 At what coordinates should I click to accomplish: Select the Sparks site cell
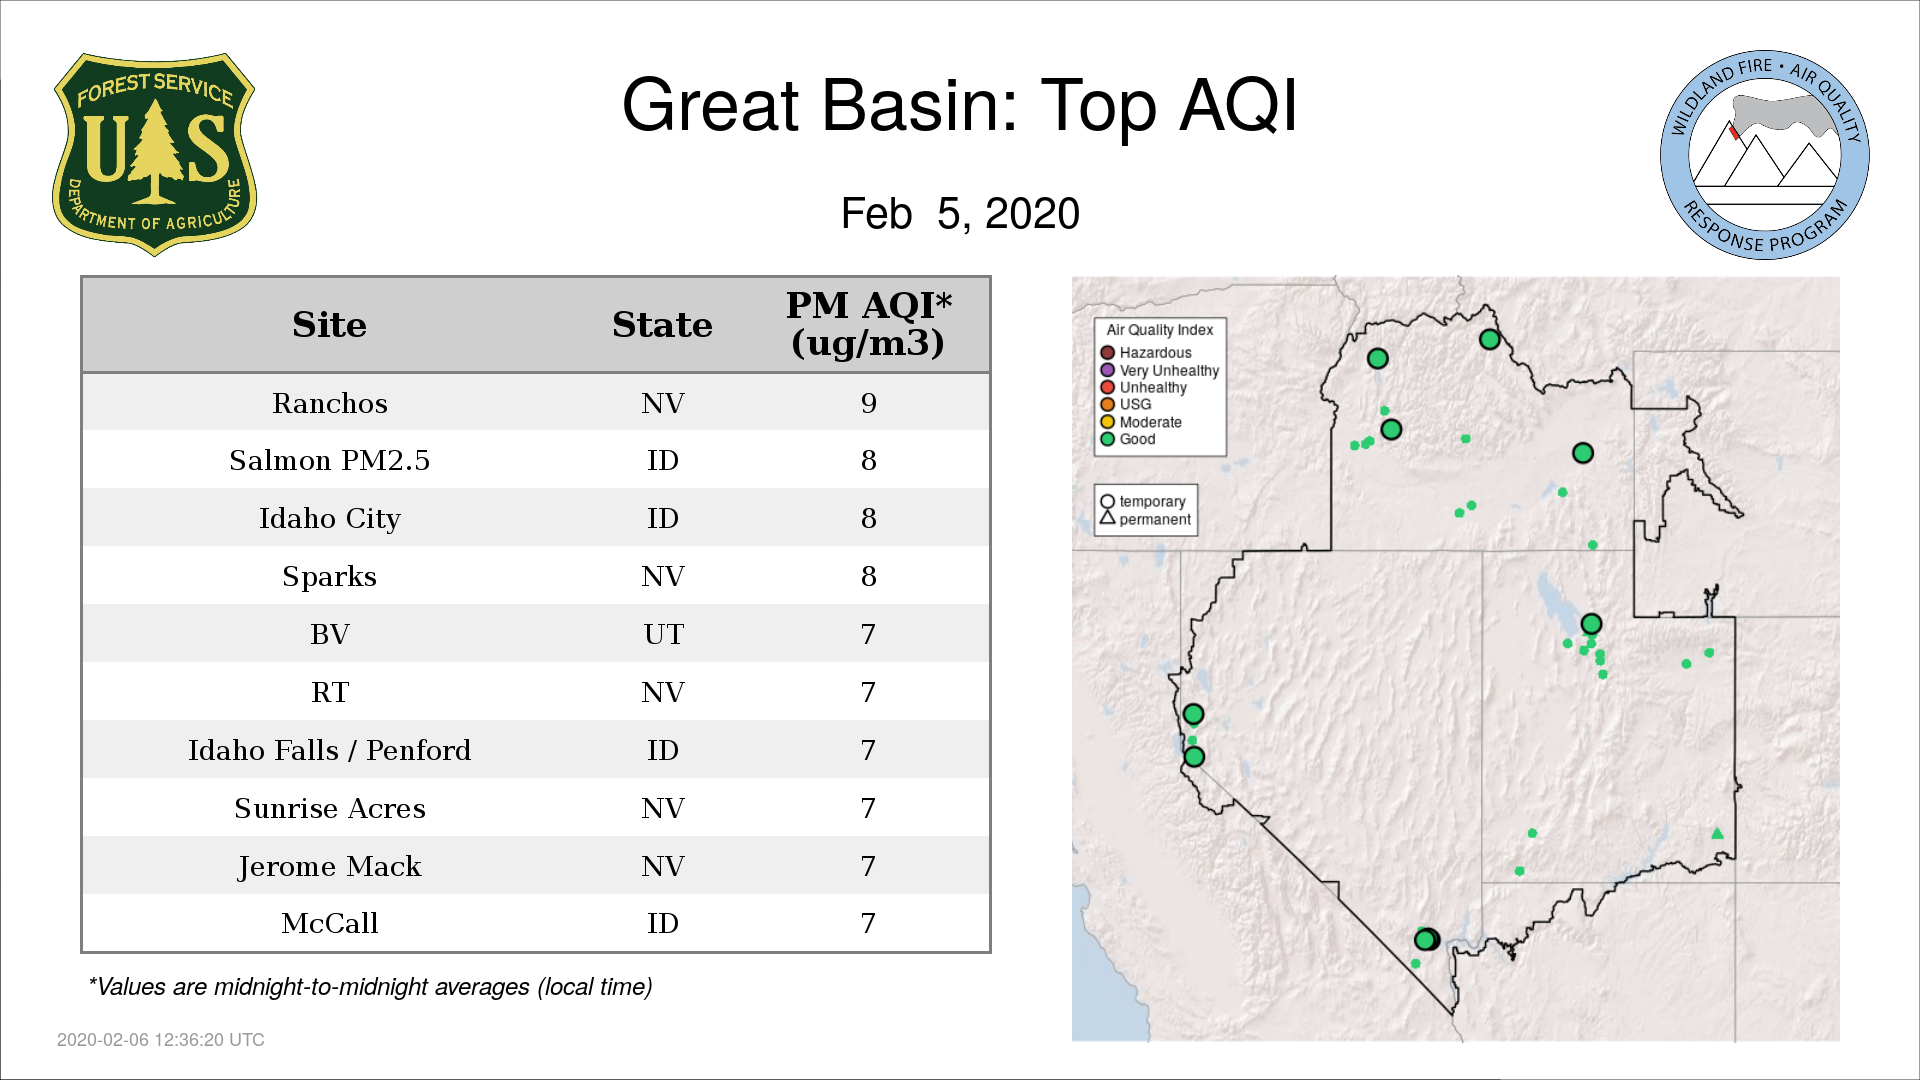pos(330,576)
